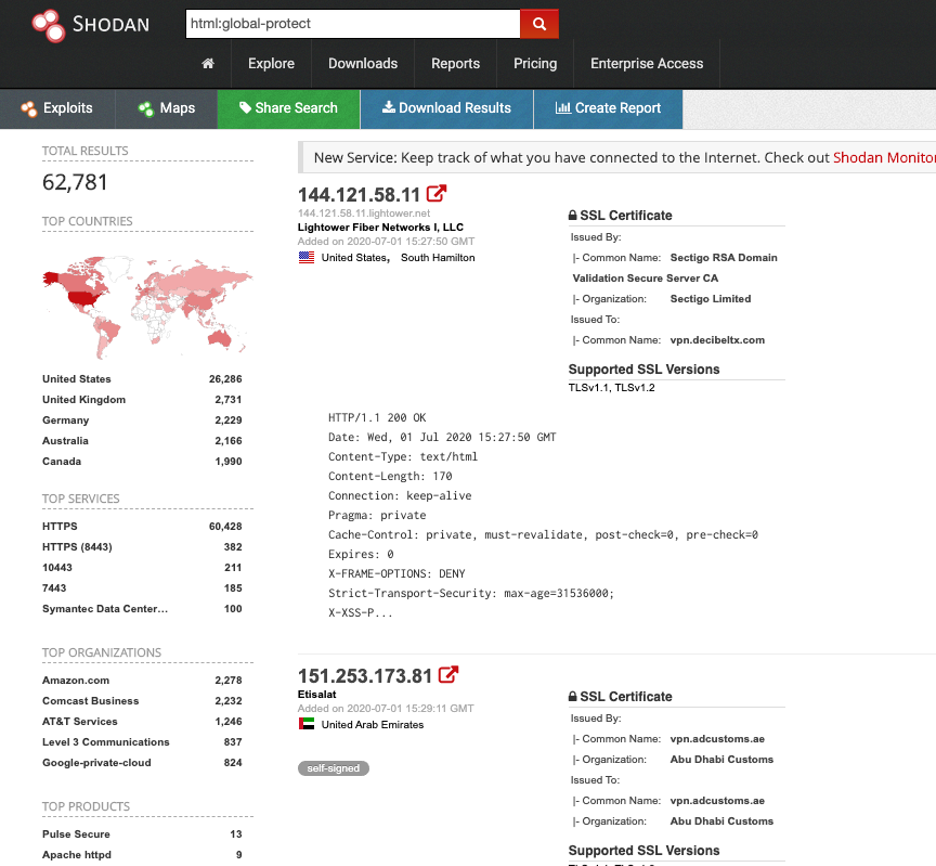936x866 pixels.
Task: Open the Downloads menu item
Action: click(363, 63)
